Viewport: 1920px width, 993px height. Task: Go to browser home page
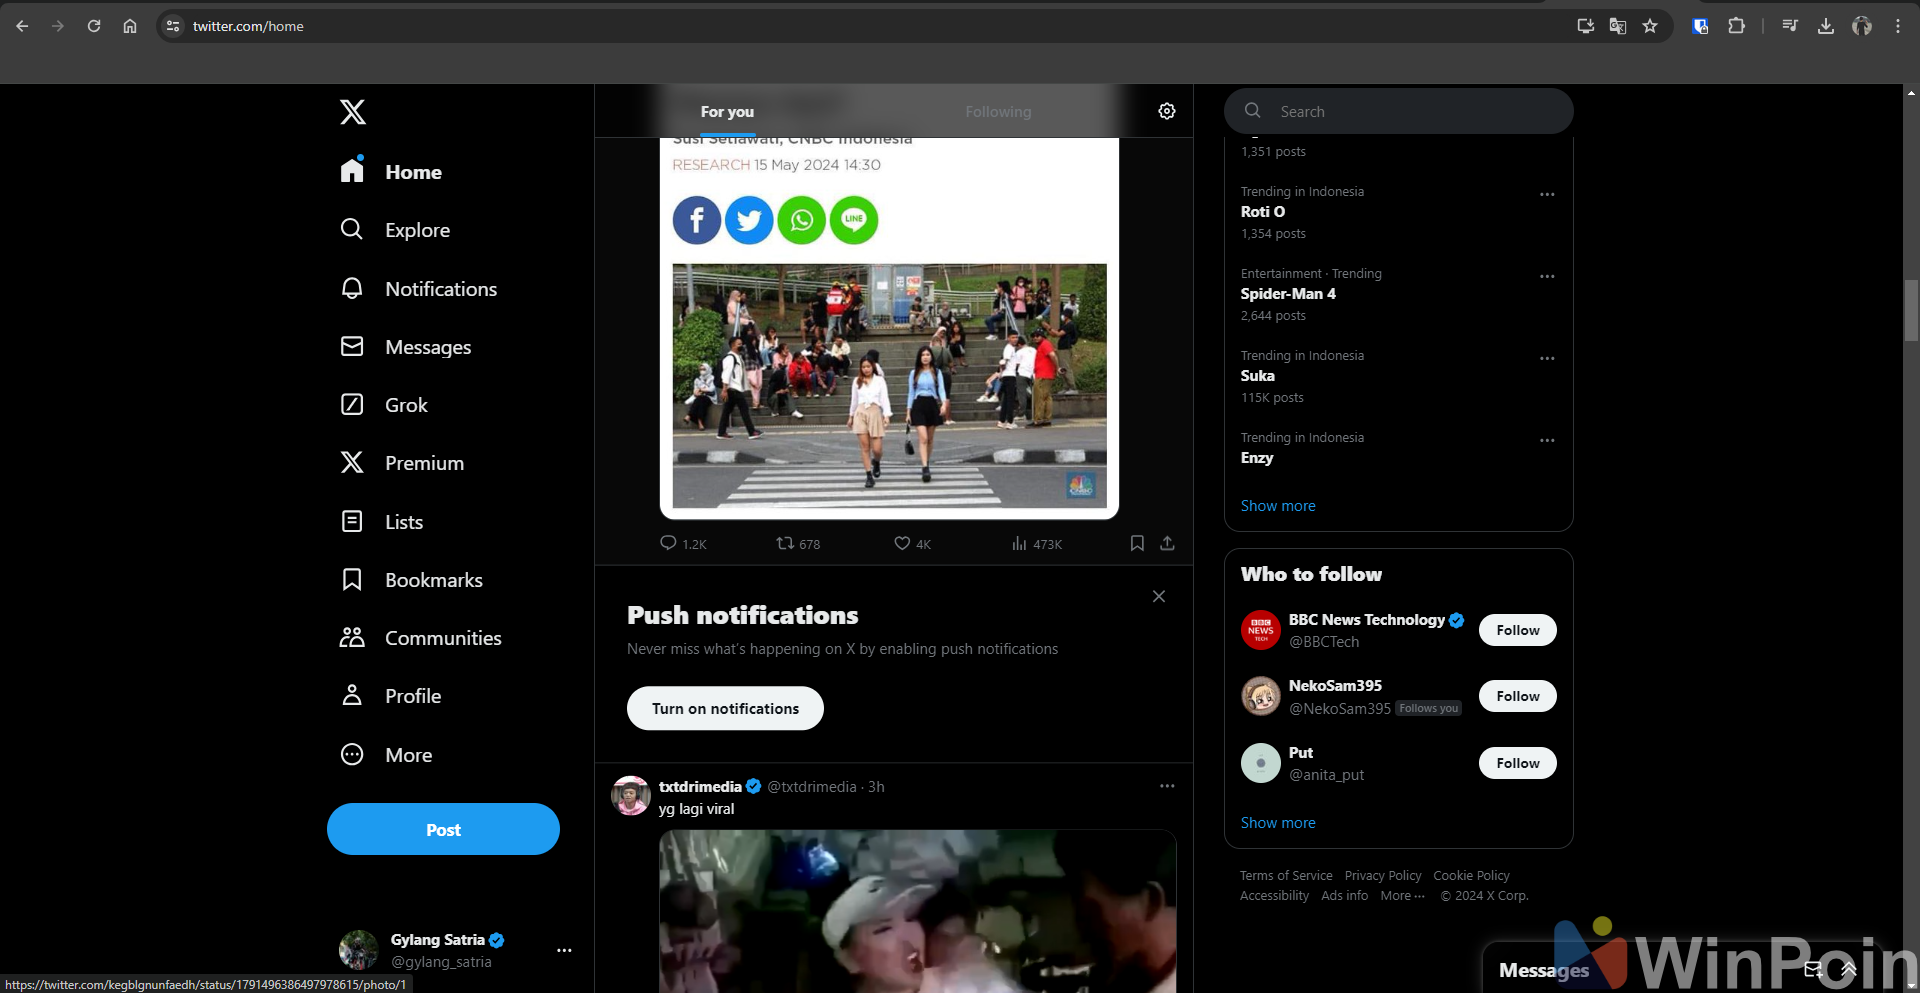tap(130, 26)
